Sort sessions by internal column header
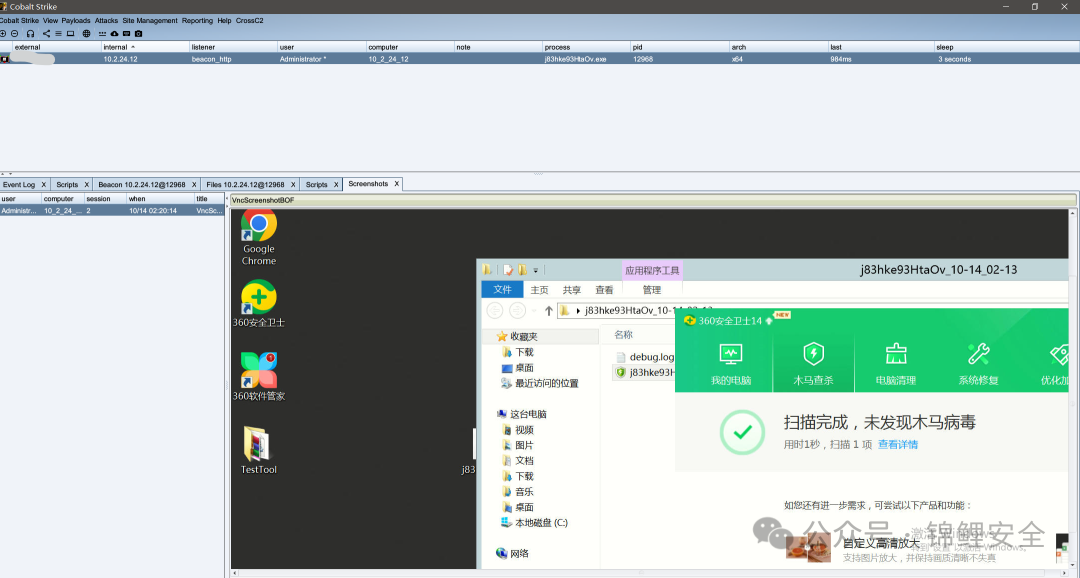 click(145, 47)
